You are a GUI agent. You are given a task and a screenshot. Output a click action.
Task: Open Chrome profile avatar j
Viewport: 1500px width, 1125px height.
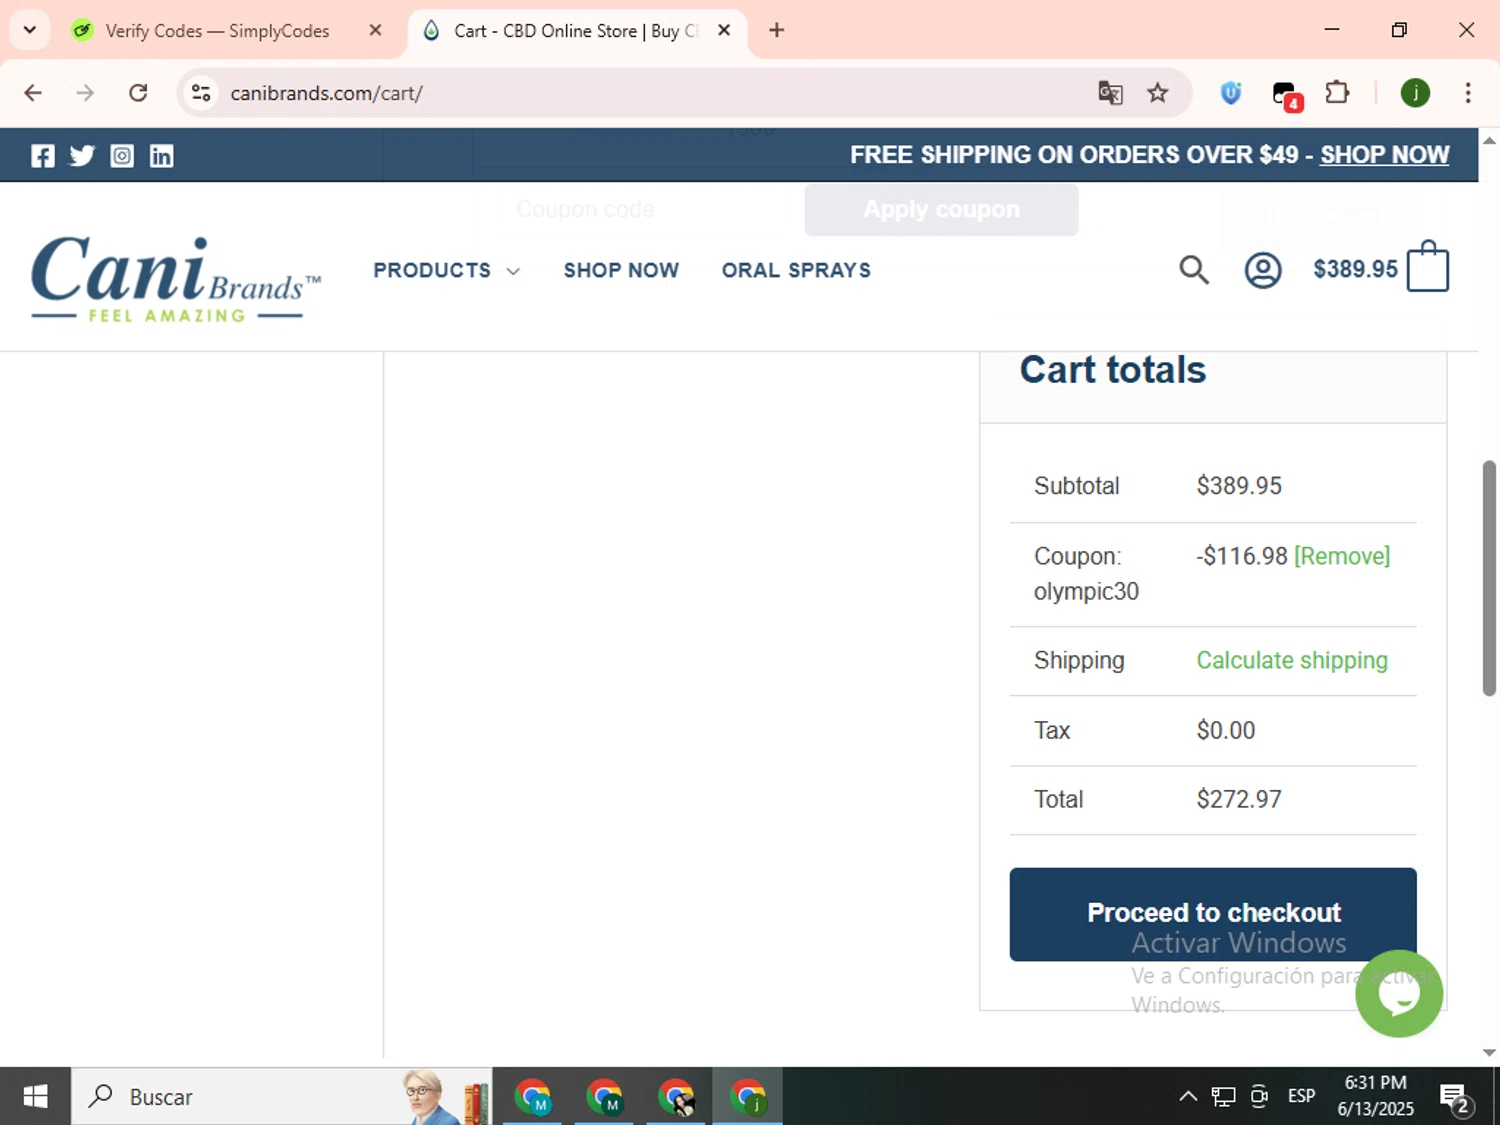pos(1415,93)
